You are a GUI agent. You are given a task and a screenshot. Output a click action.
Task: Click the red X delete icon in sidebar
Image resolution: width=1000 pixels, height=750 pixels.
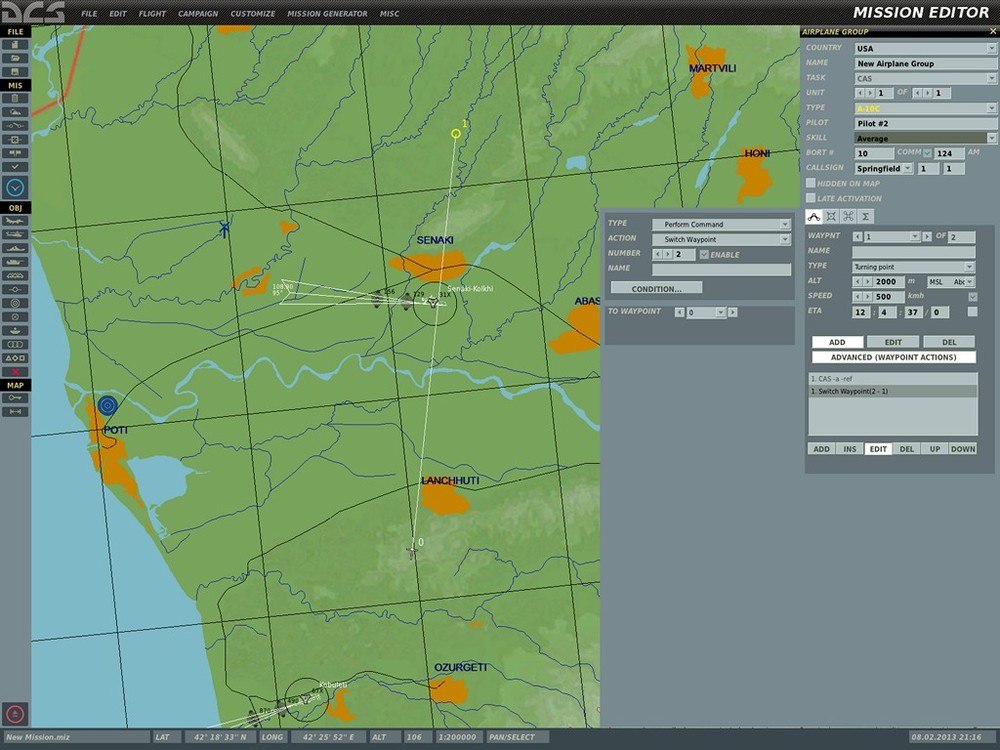tap(15, 371)
